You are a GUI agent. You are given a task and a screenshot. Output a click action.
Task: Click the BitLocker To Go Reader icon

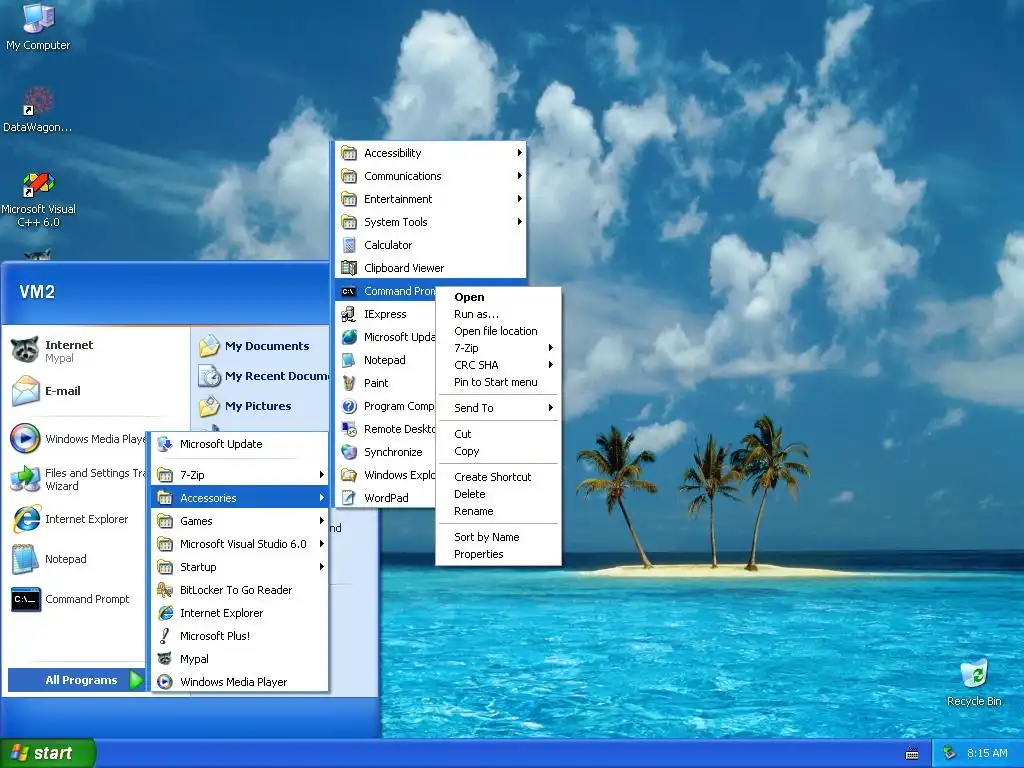165,590
